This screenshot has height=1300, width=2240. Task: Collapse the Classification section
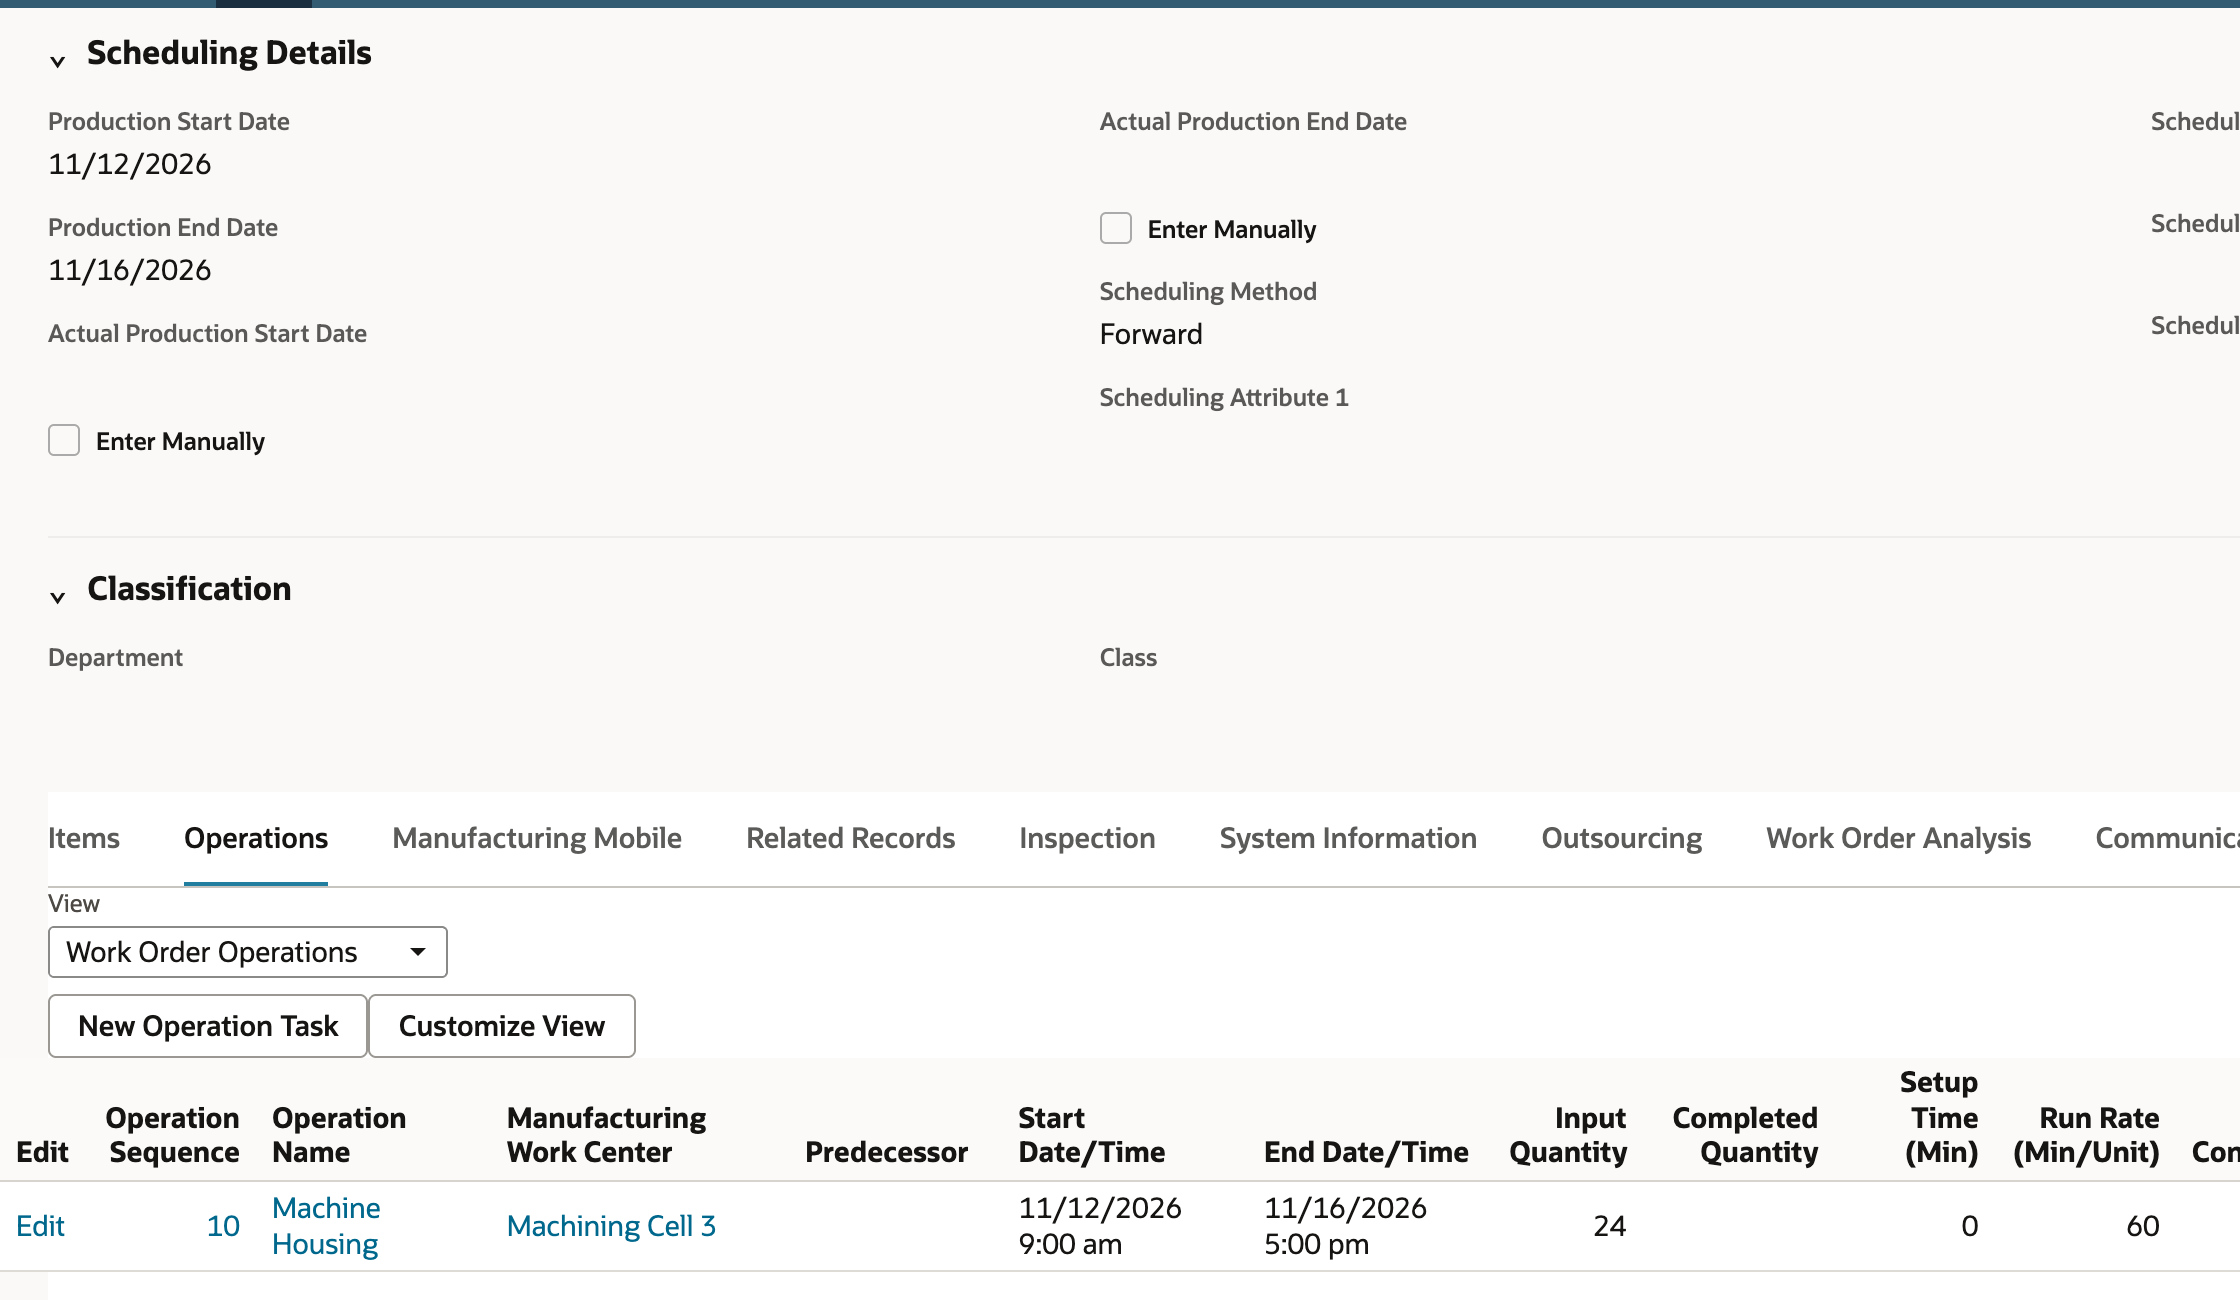[57, 597]
